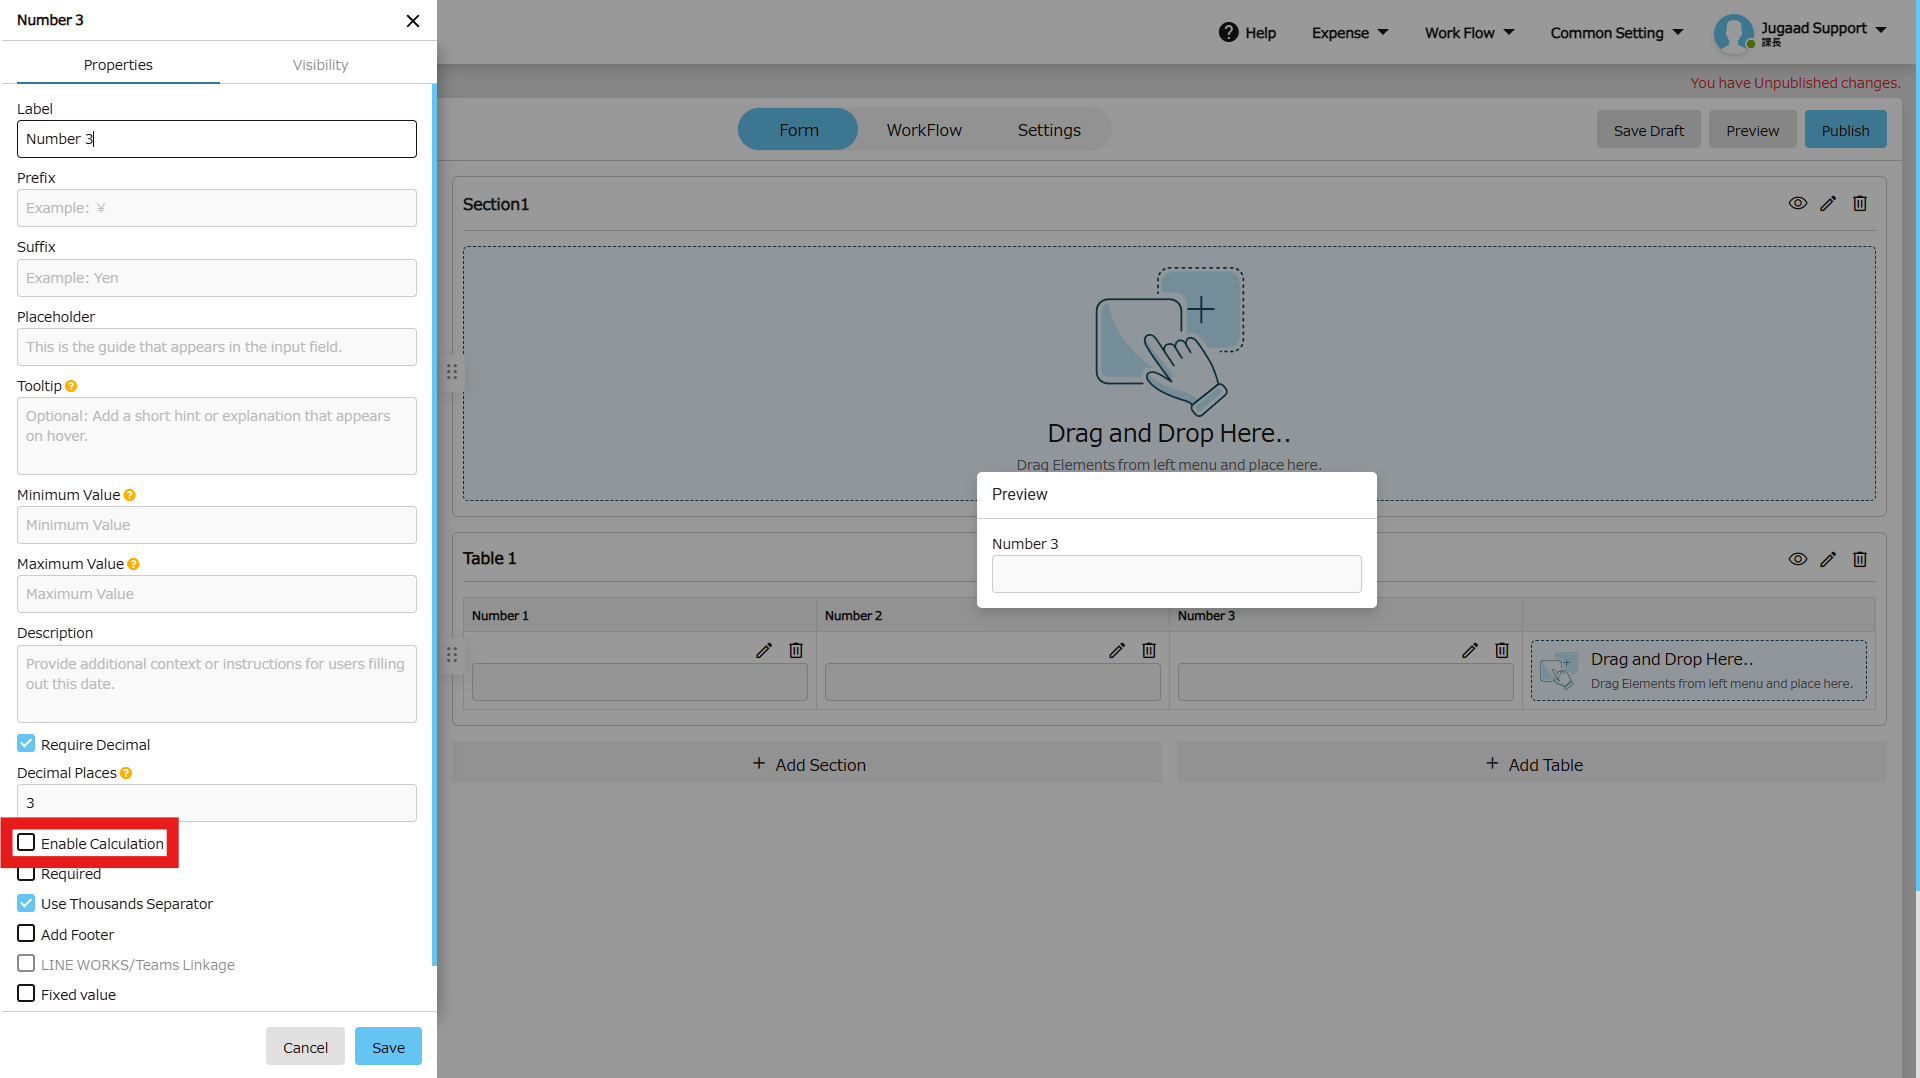Expand the Work Flow dropdown
Viewport: 1920px width, 1078px height.
tap(1469, 33)
